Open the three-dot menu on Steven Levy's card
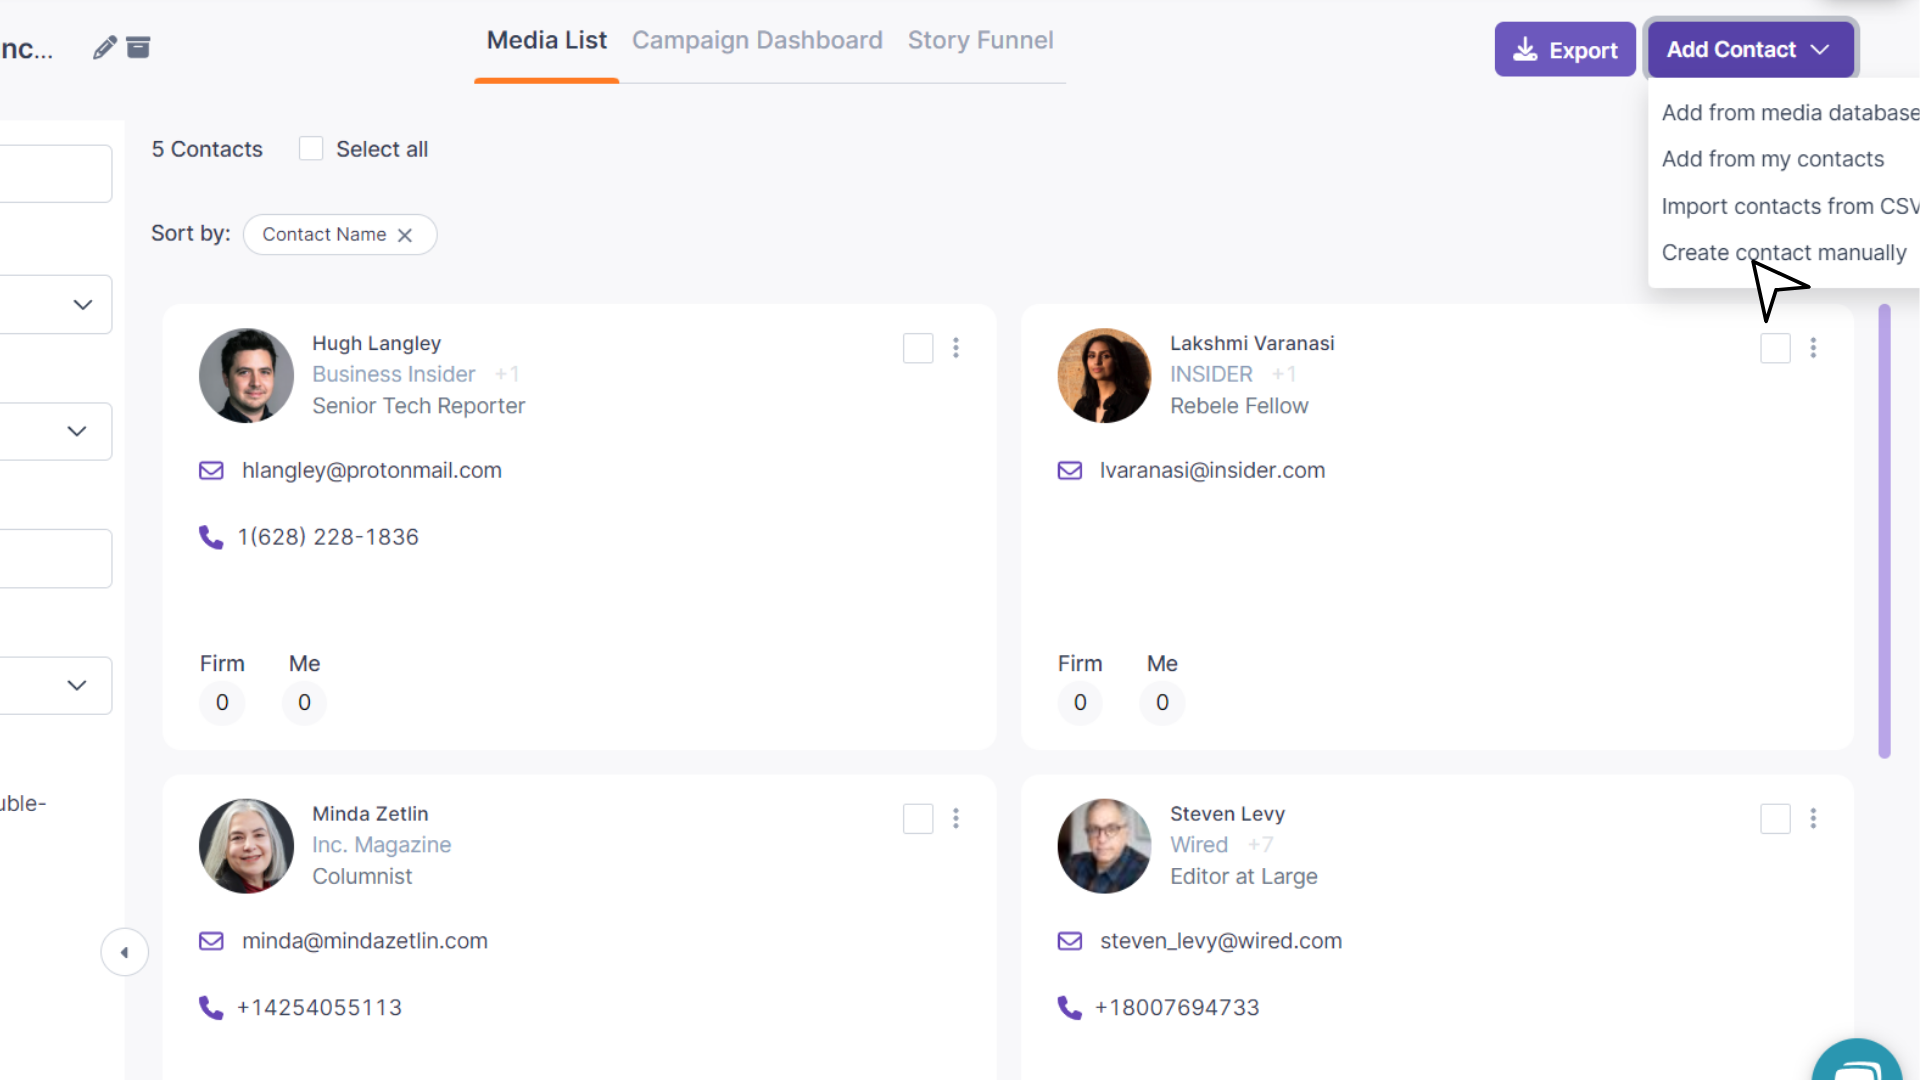This screenshot has width=1920, height=1080. 1813,819
